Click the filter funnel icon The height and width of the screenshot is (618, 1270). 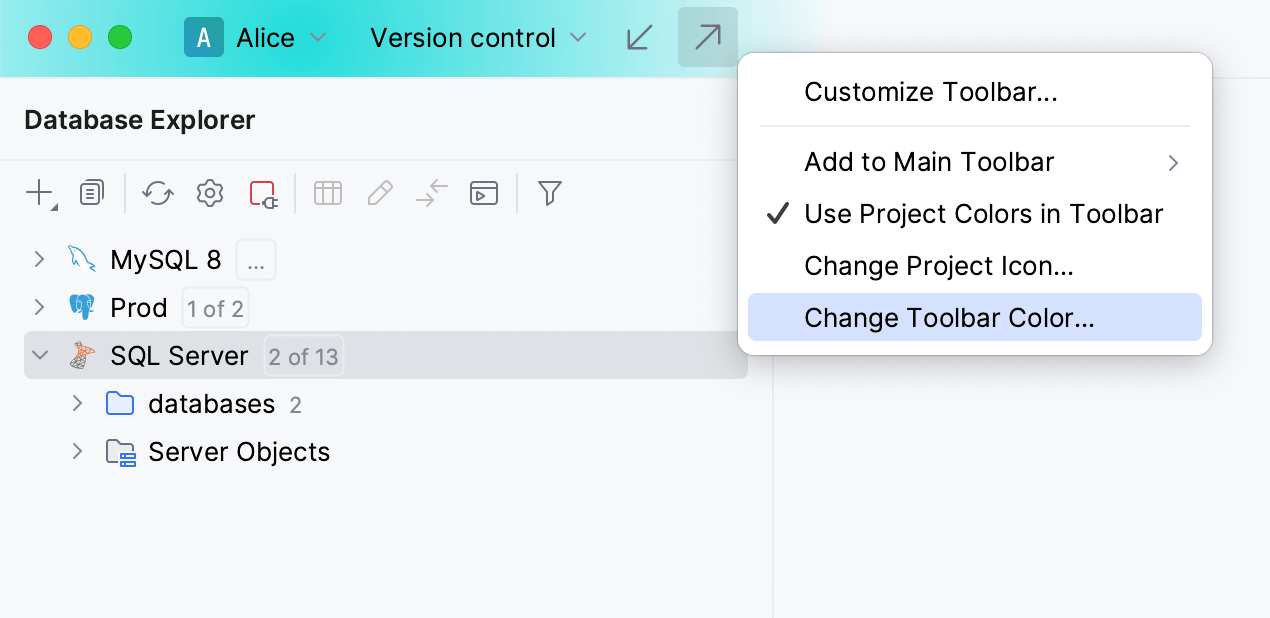point(549,193)
